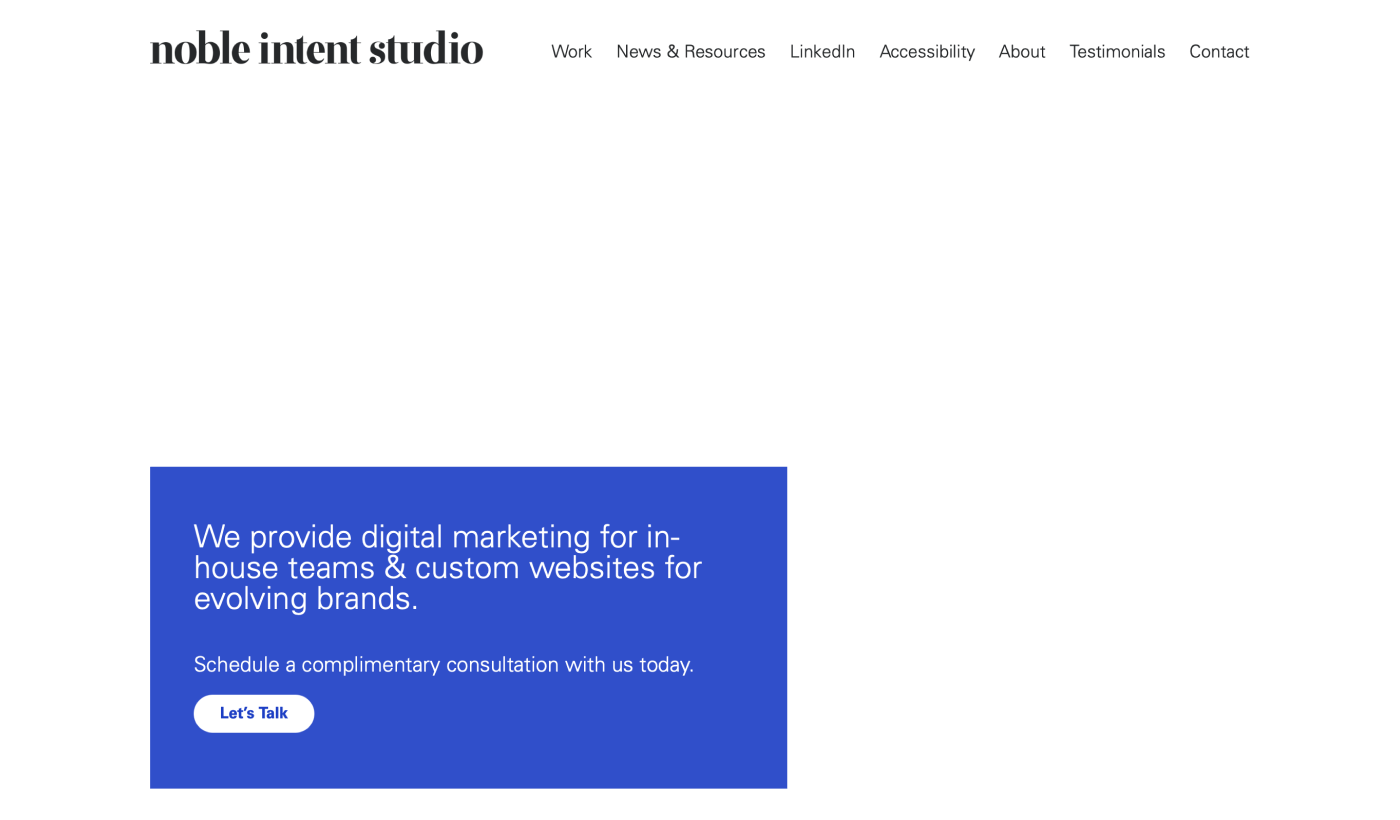Select About from the header links

(x=1021, y=51)
